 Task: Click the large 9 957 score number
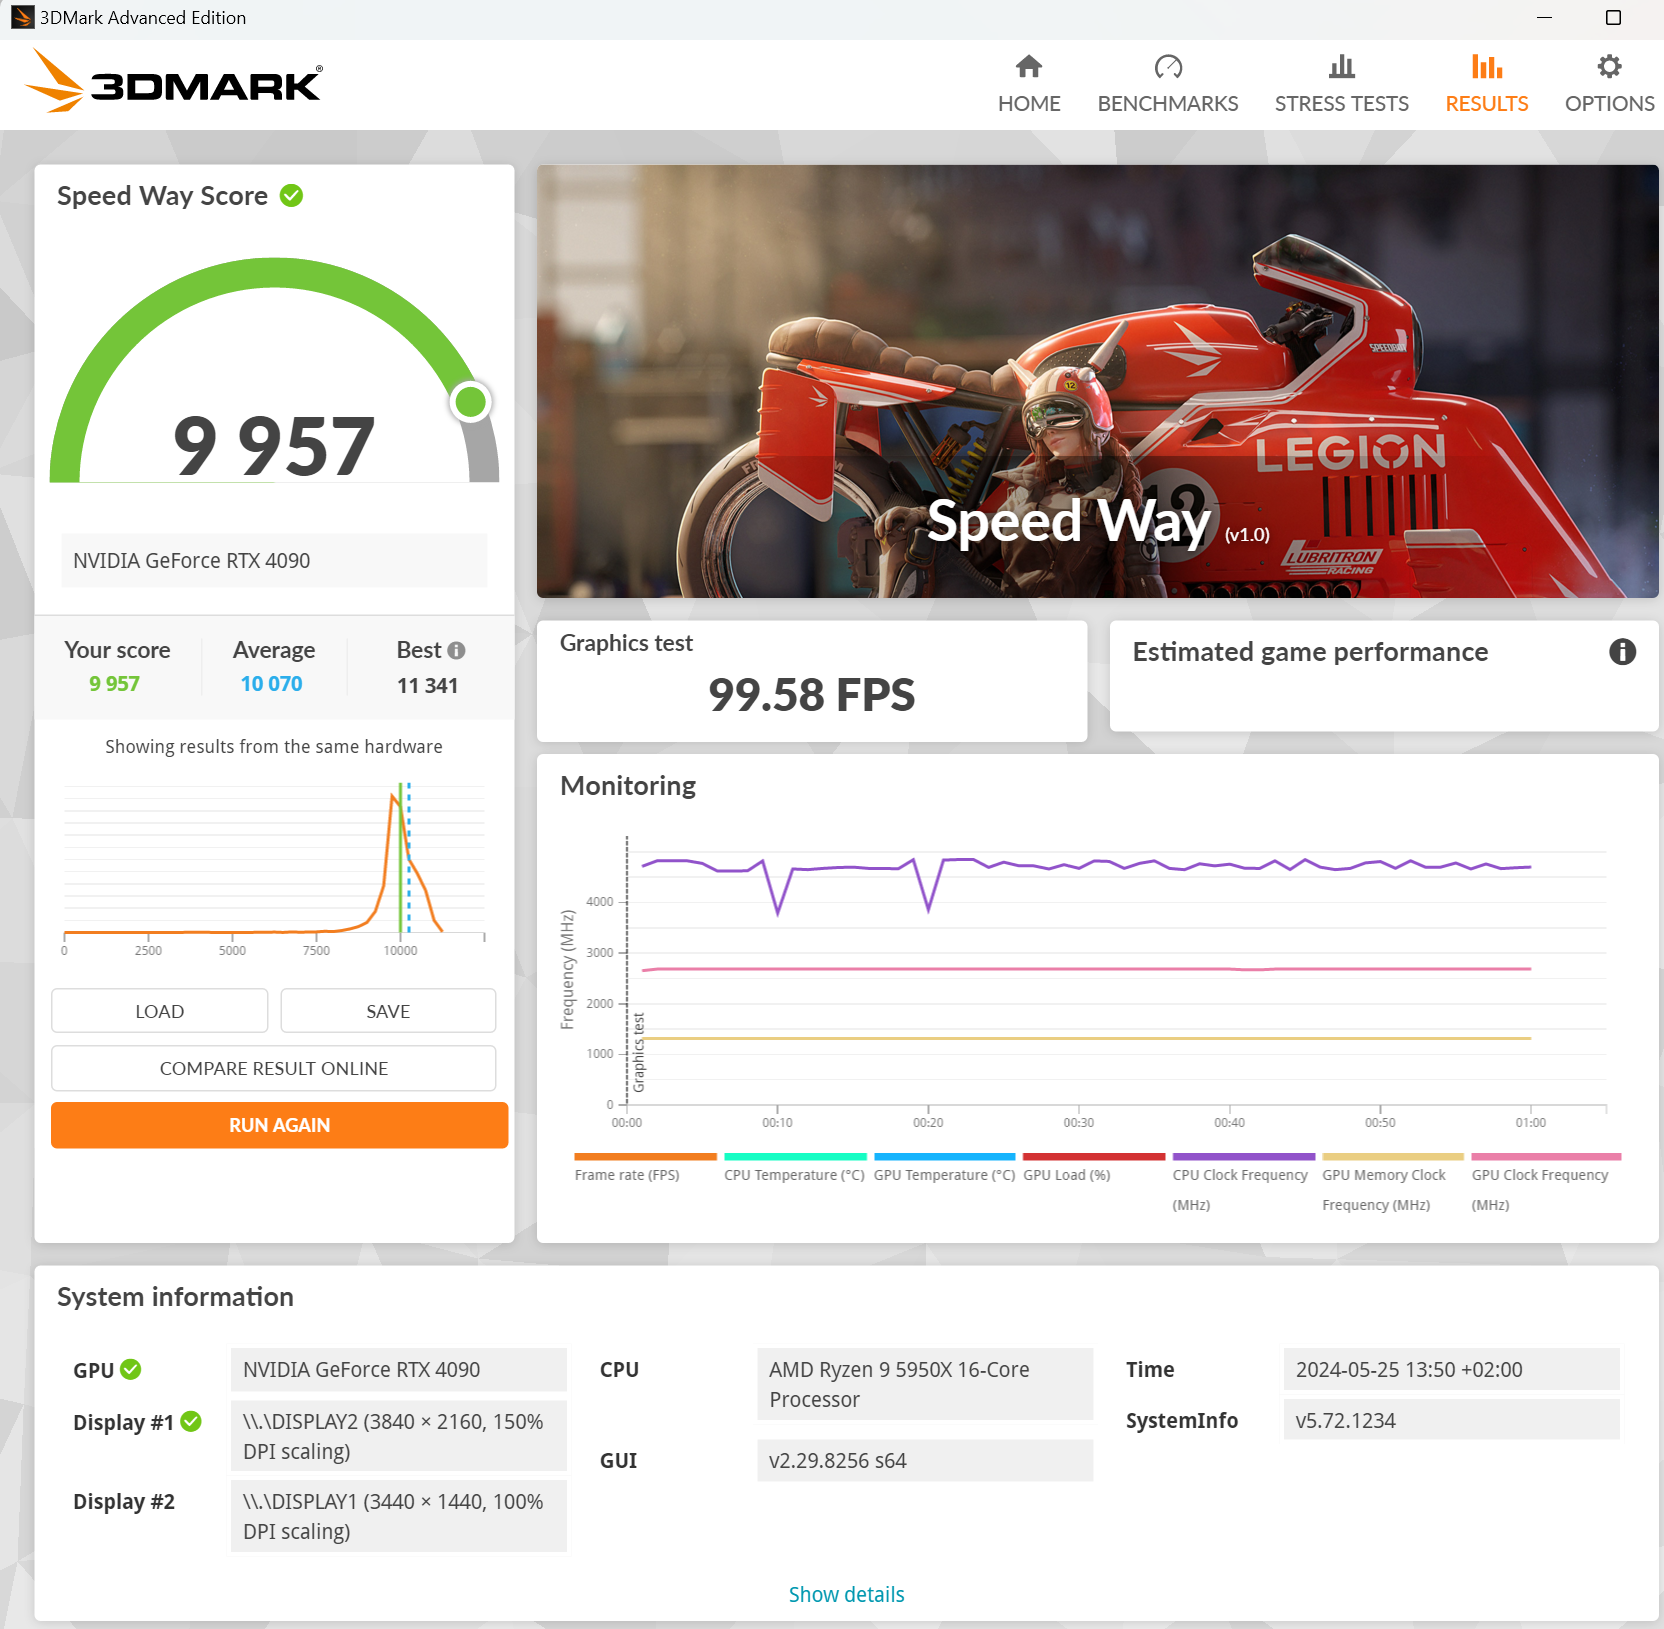click(x=274, y=446)
